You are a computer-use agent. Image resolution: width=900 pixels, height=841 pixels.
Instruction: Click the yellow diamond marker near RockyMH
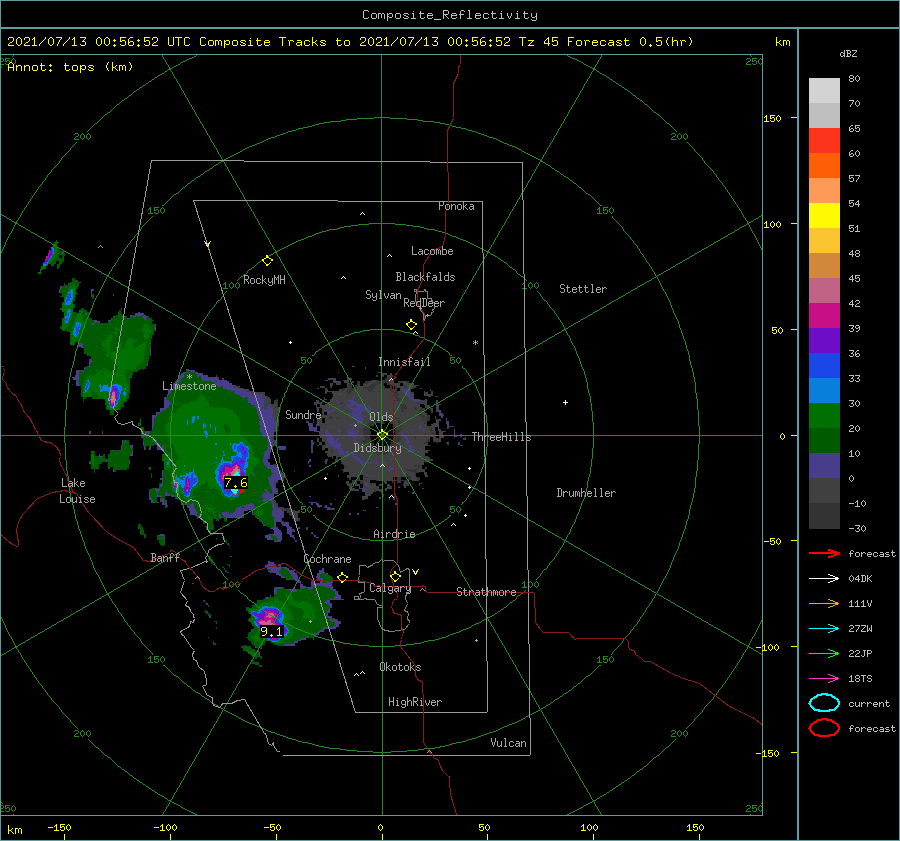point(267,261)
